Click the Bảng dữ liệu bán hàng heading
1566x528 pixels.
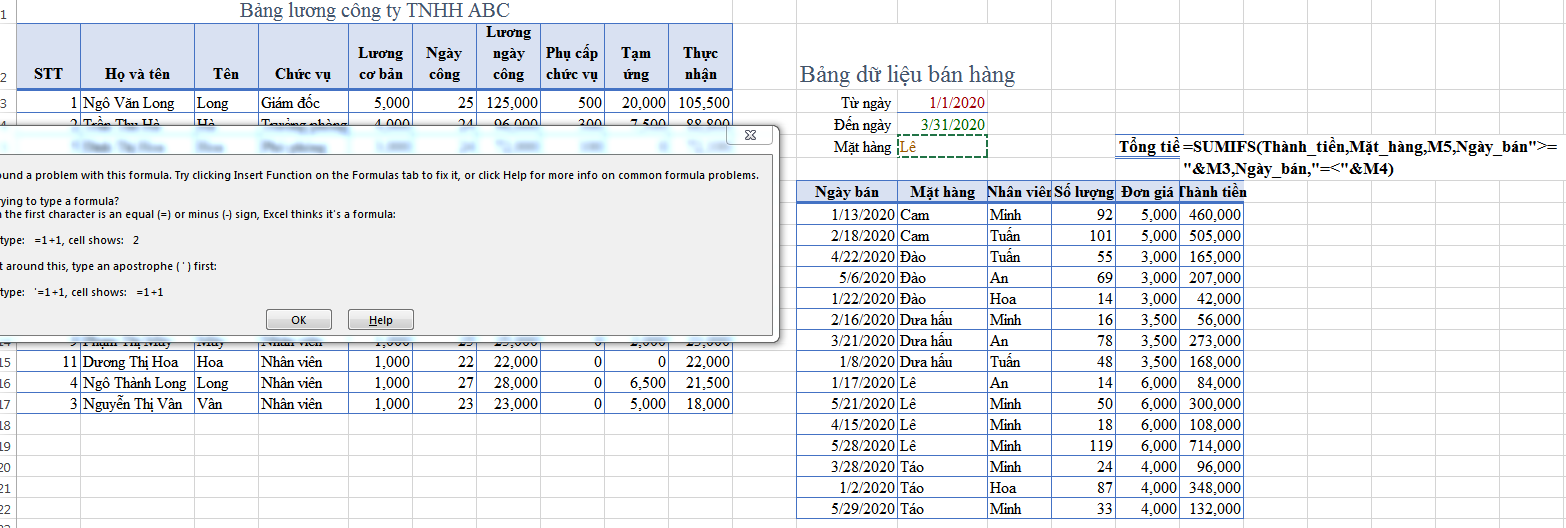point(907,74)
